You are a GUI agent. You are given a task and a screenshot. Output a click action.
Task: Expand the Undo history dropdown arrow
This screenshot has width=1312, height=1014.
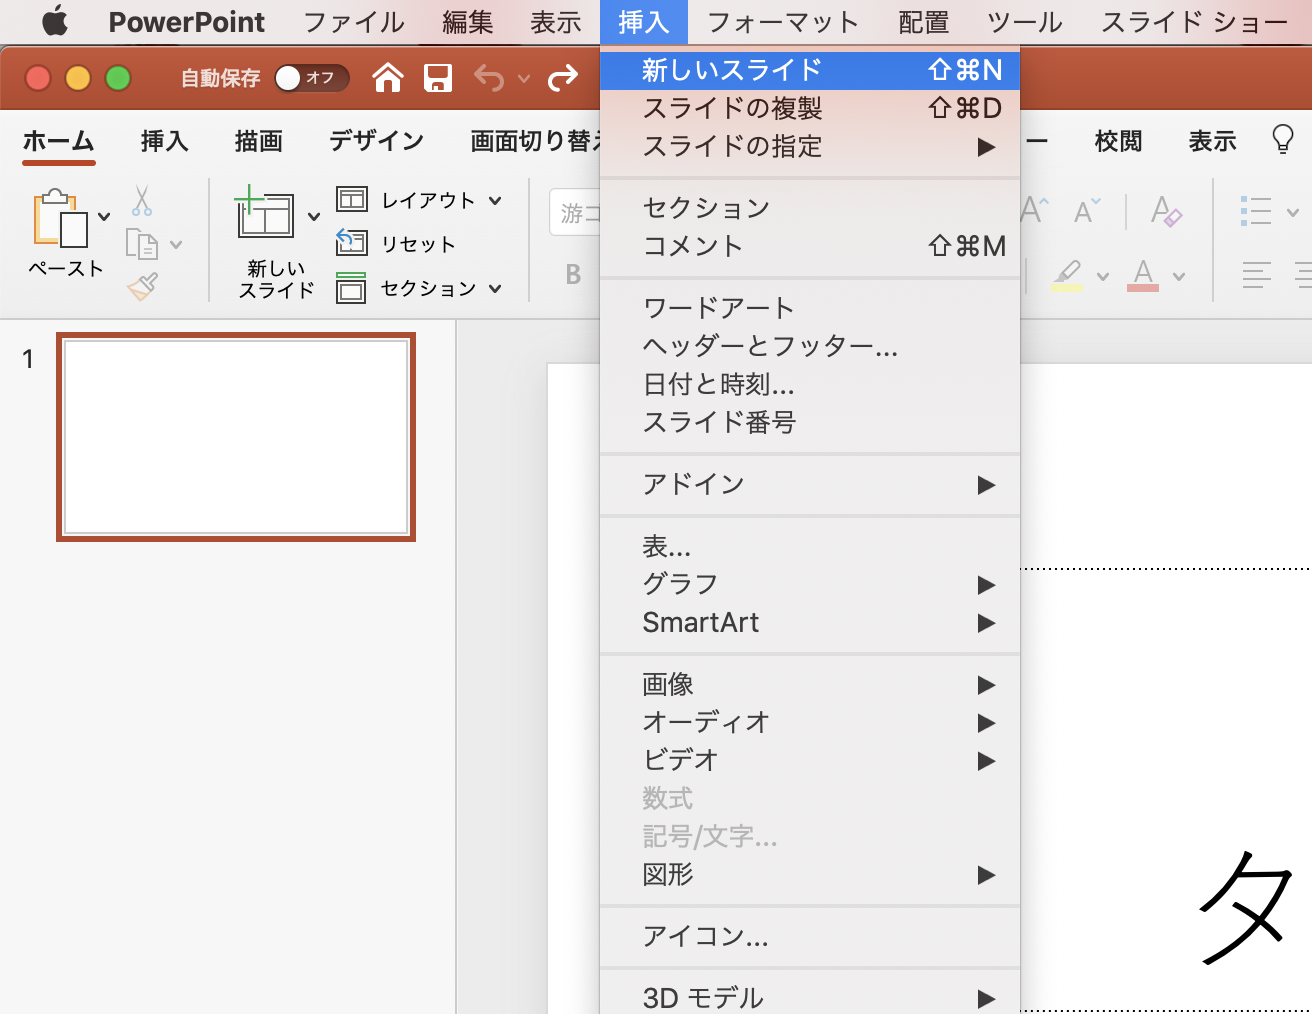pos(524,78)
